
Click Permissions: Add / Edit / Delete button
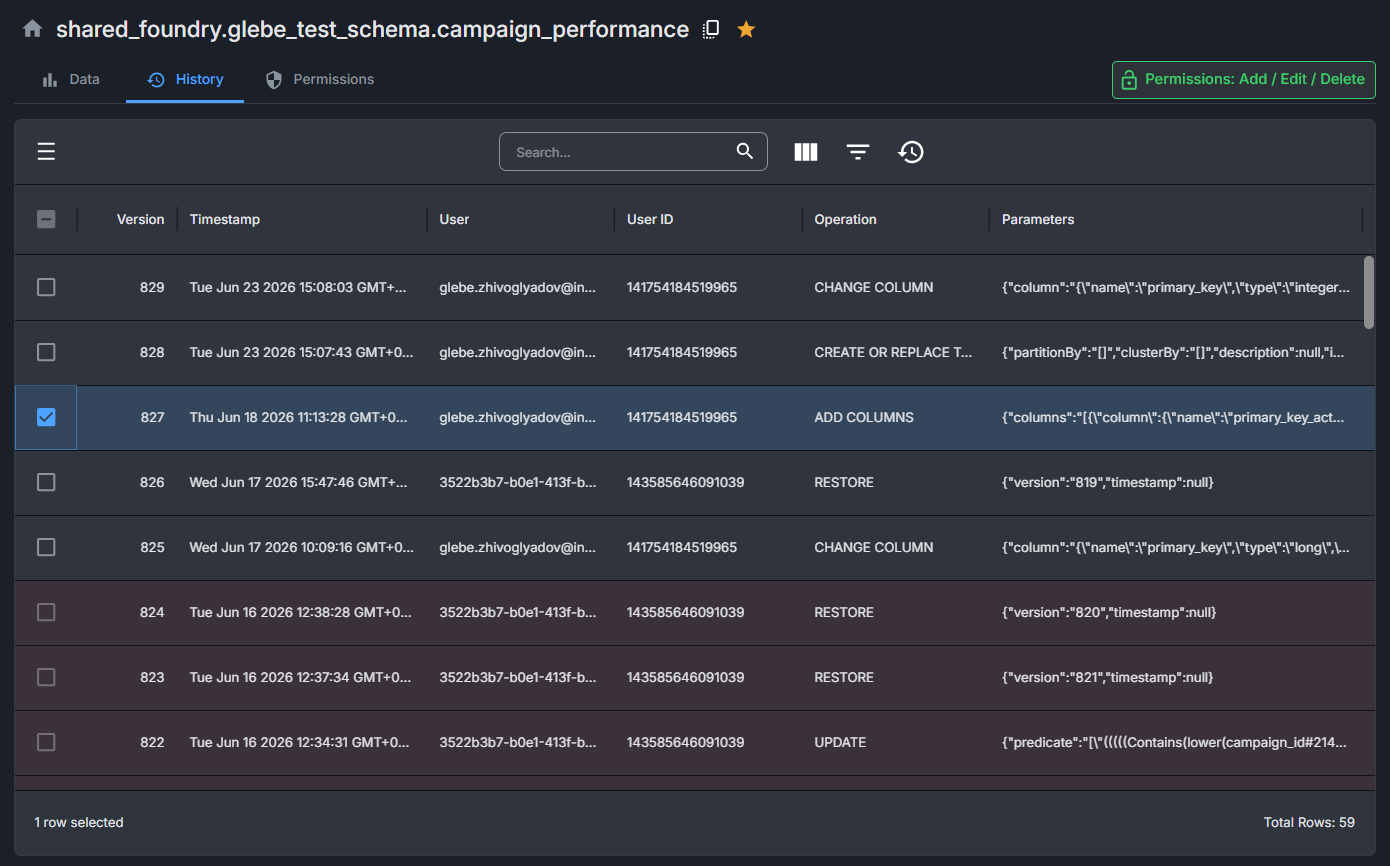[x=1244, y=79]
